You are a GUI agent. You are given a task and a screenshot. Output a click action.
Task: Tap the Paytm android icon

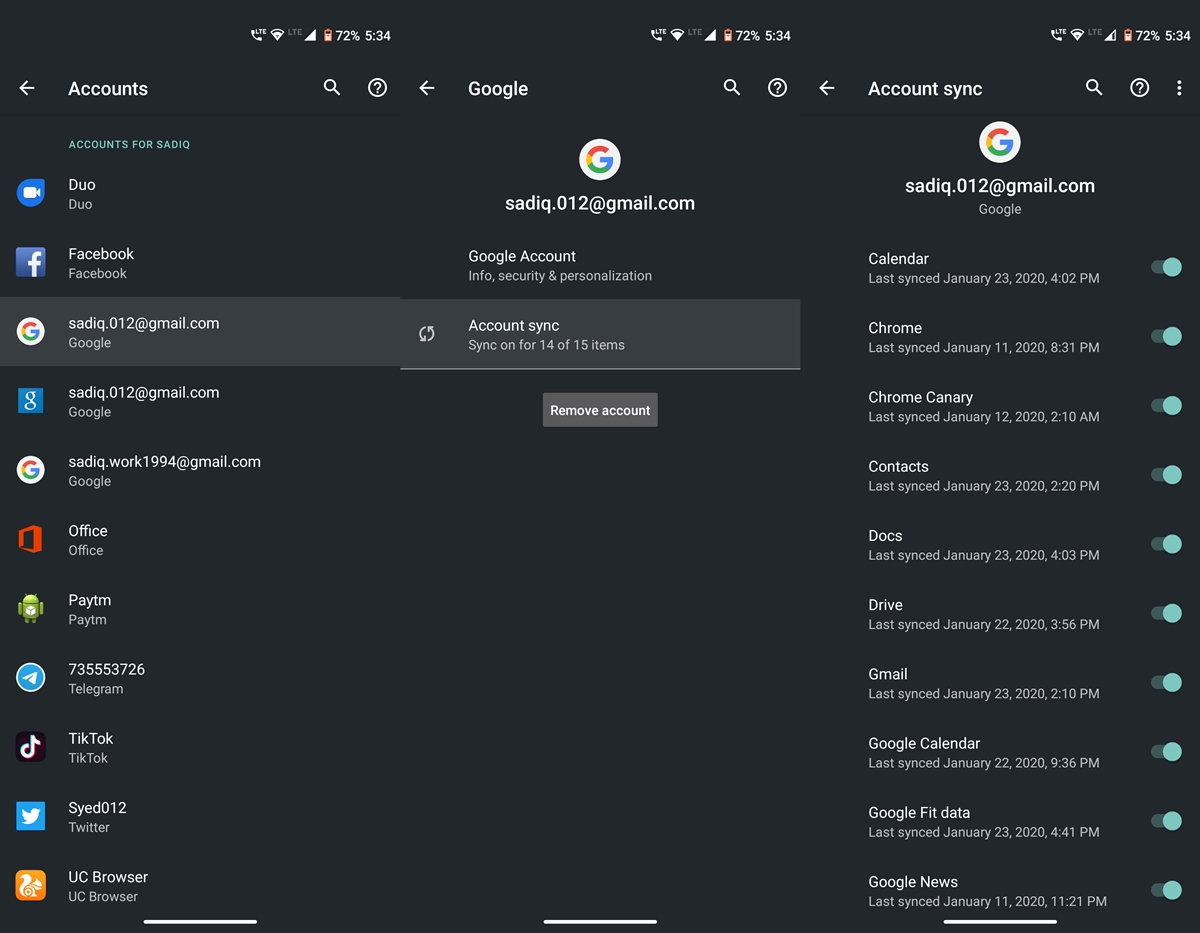[31, 608]
